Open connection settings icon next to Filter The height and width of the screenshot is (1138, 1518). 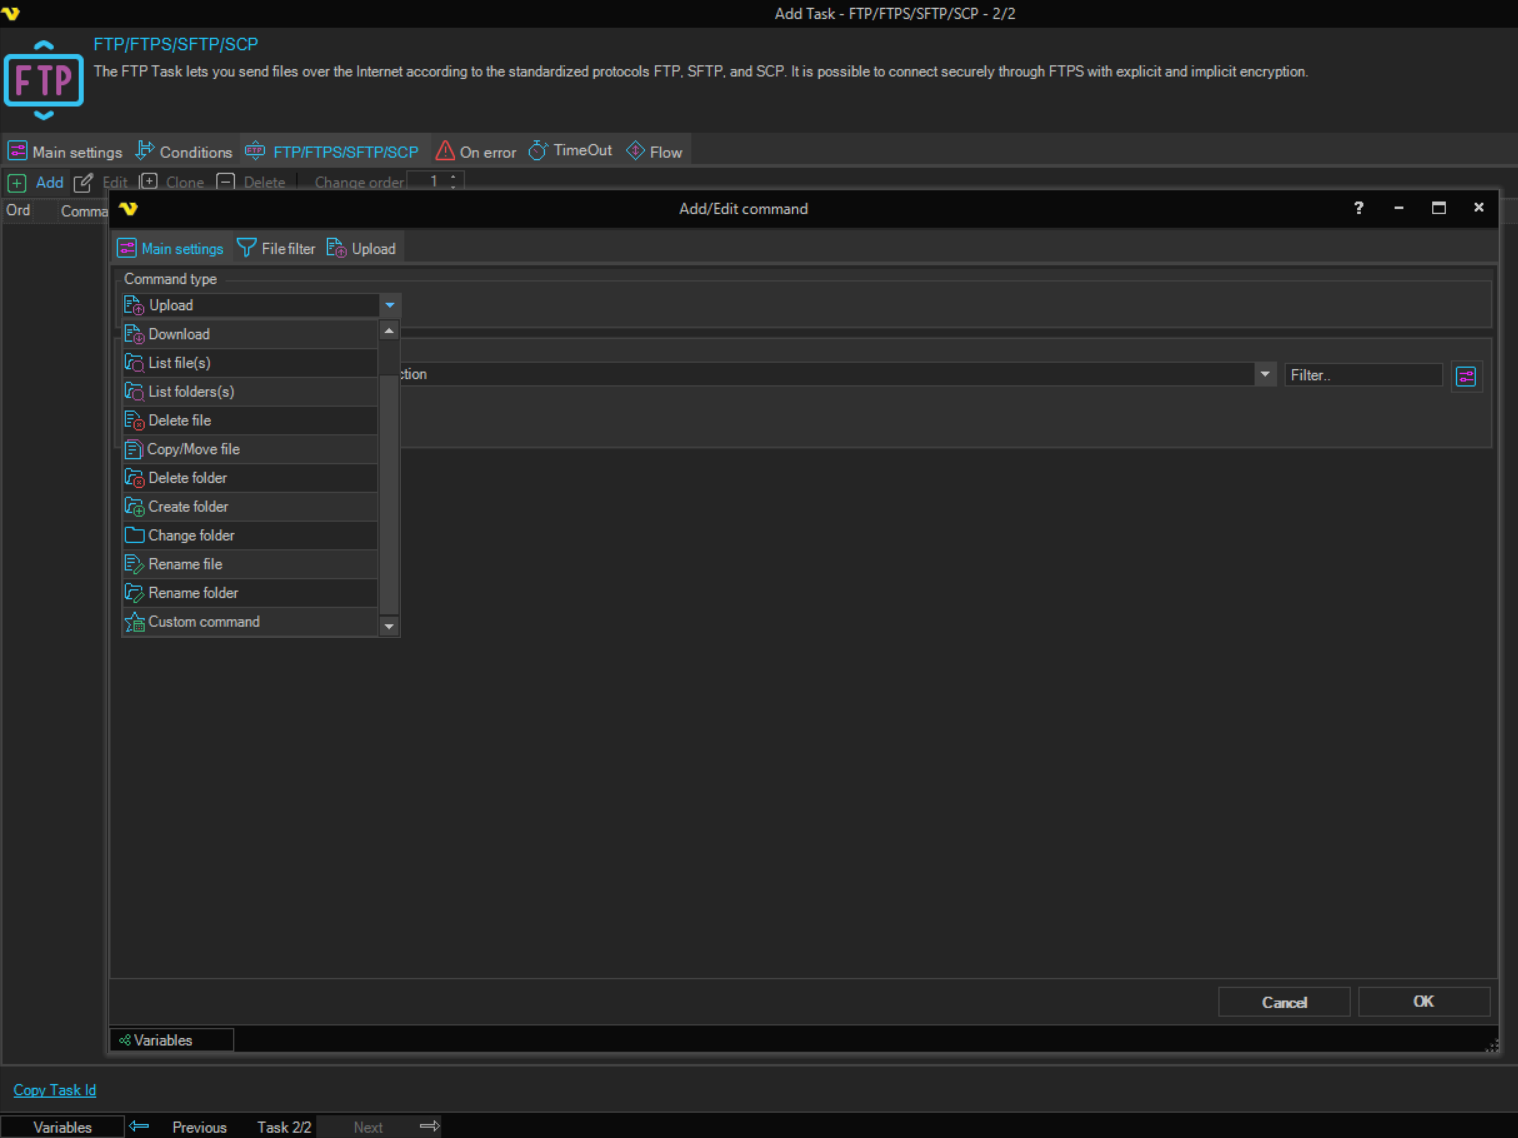[1466, 376]
